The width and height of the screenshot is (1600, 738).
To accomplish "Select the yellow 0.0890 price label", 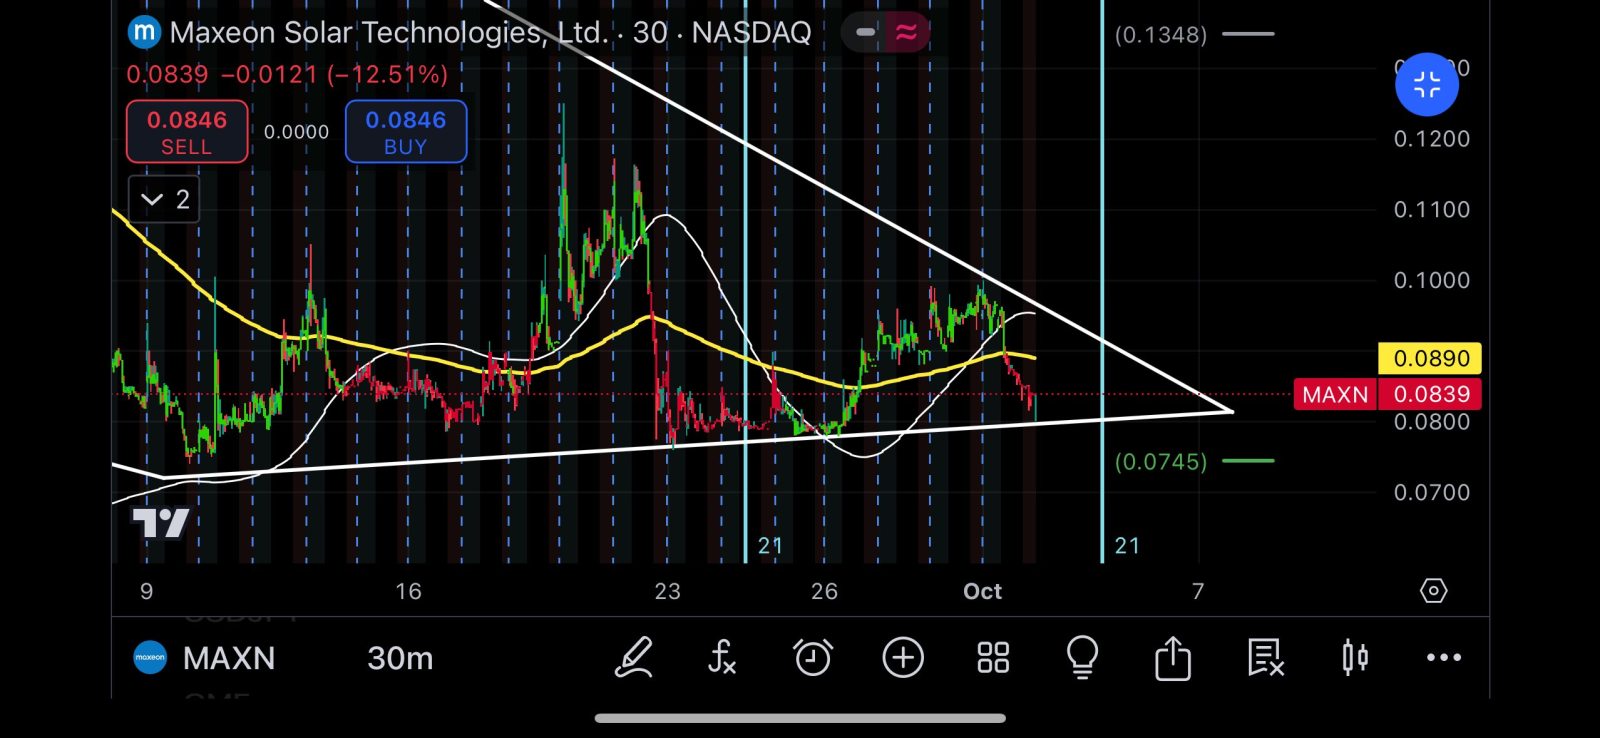I will [1430, 358].
